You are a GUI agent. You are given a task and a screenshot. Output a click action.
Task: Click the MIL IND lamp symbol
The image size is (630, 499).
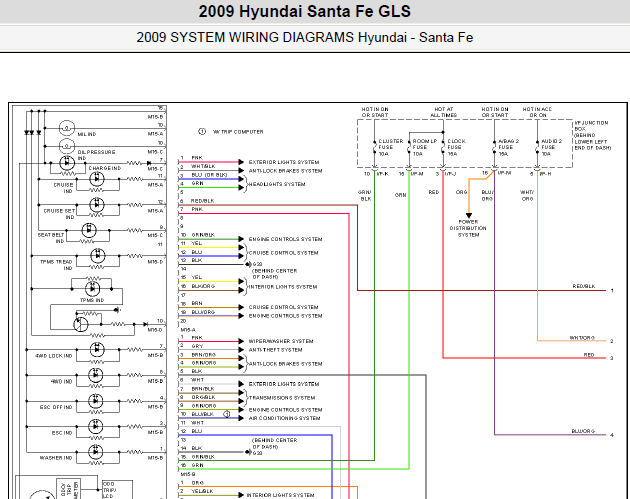point(67,128)
